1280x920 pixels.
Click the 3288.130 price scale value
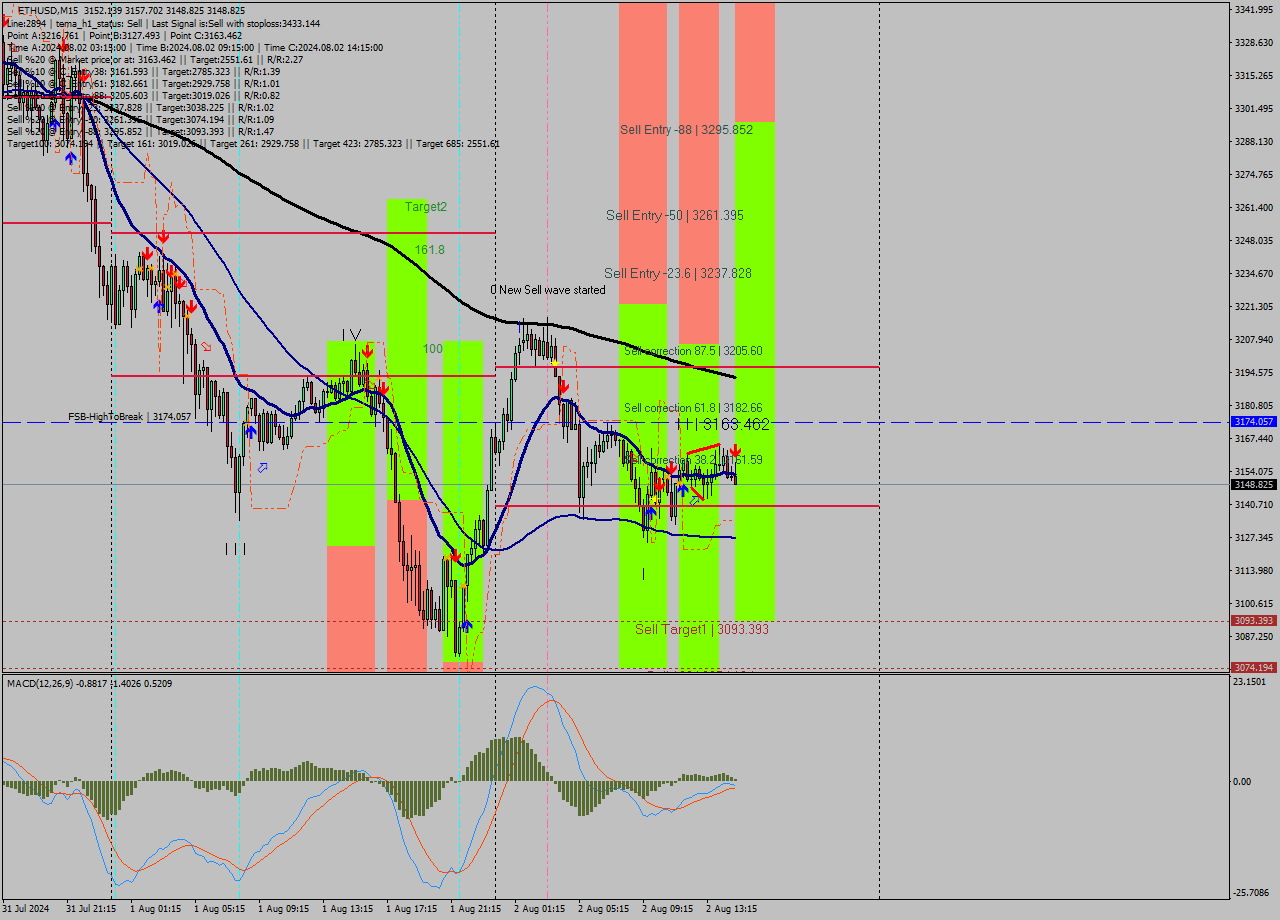(1253, 141)
